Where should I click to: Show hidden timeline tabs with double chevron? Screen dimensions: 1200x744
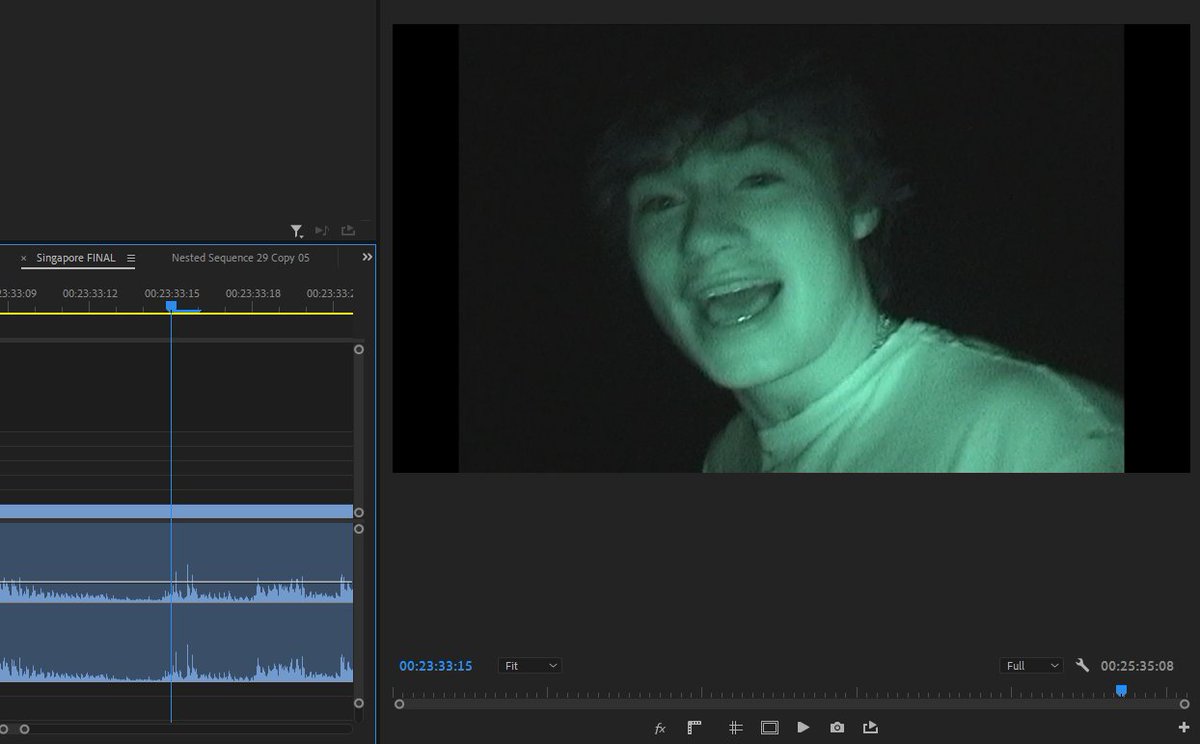click(367, 257)
